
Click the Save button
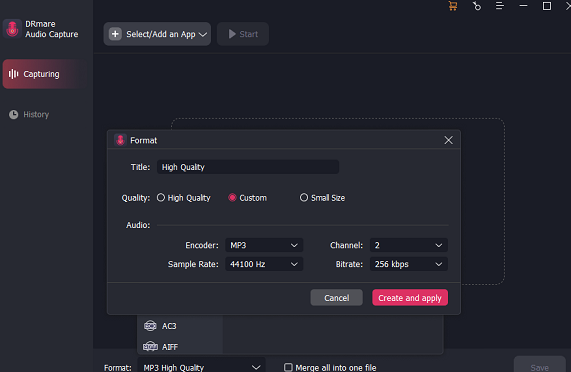(540, 365)
